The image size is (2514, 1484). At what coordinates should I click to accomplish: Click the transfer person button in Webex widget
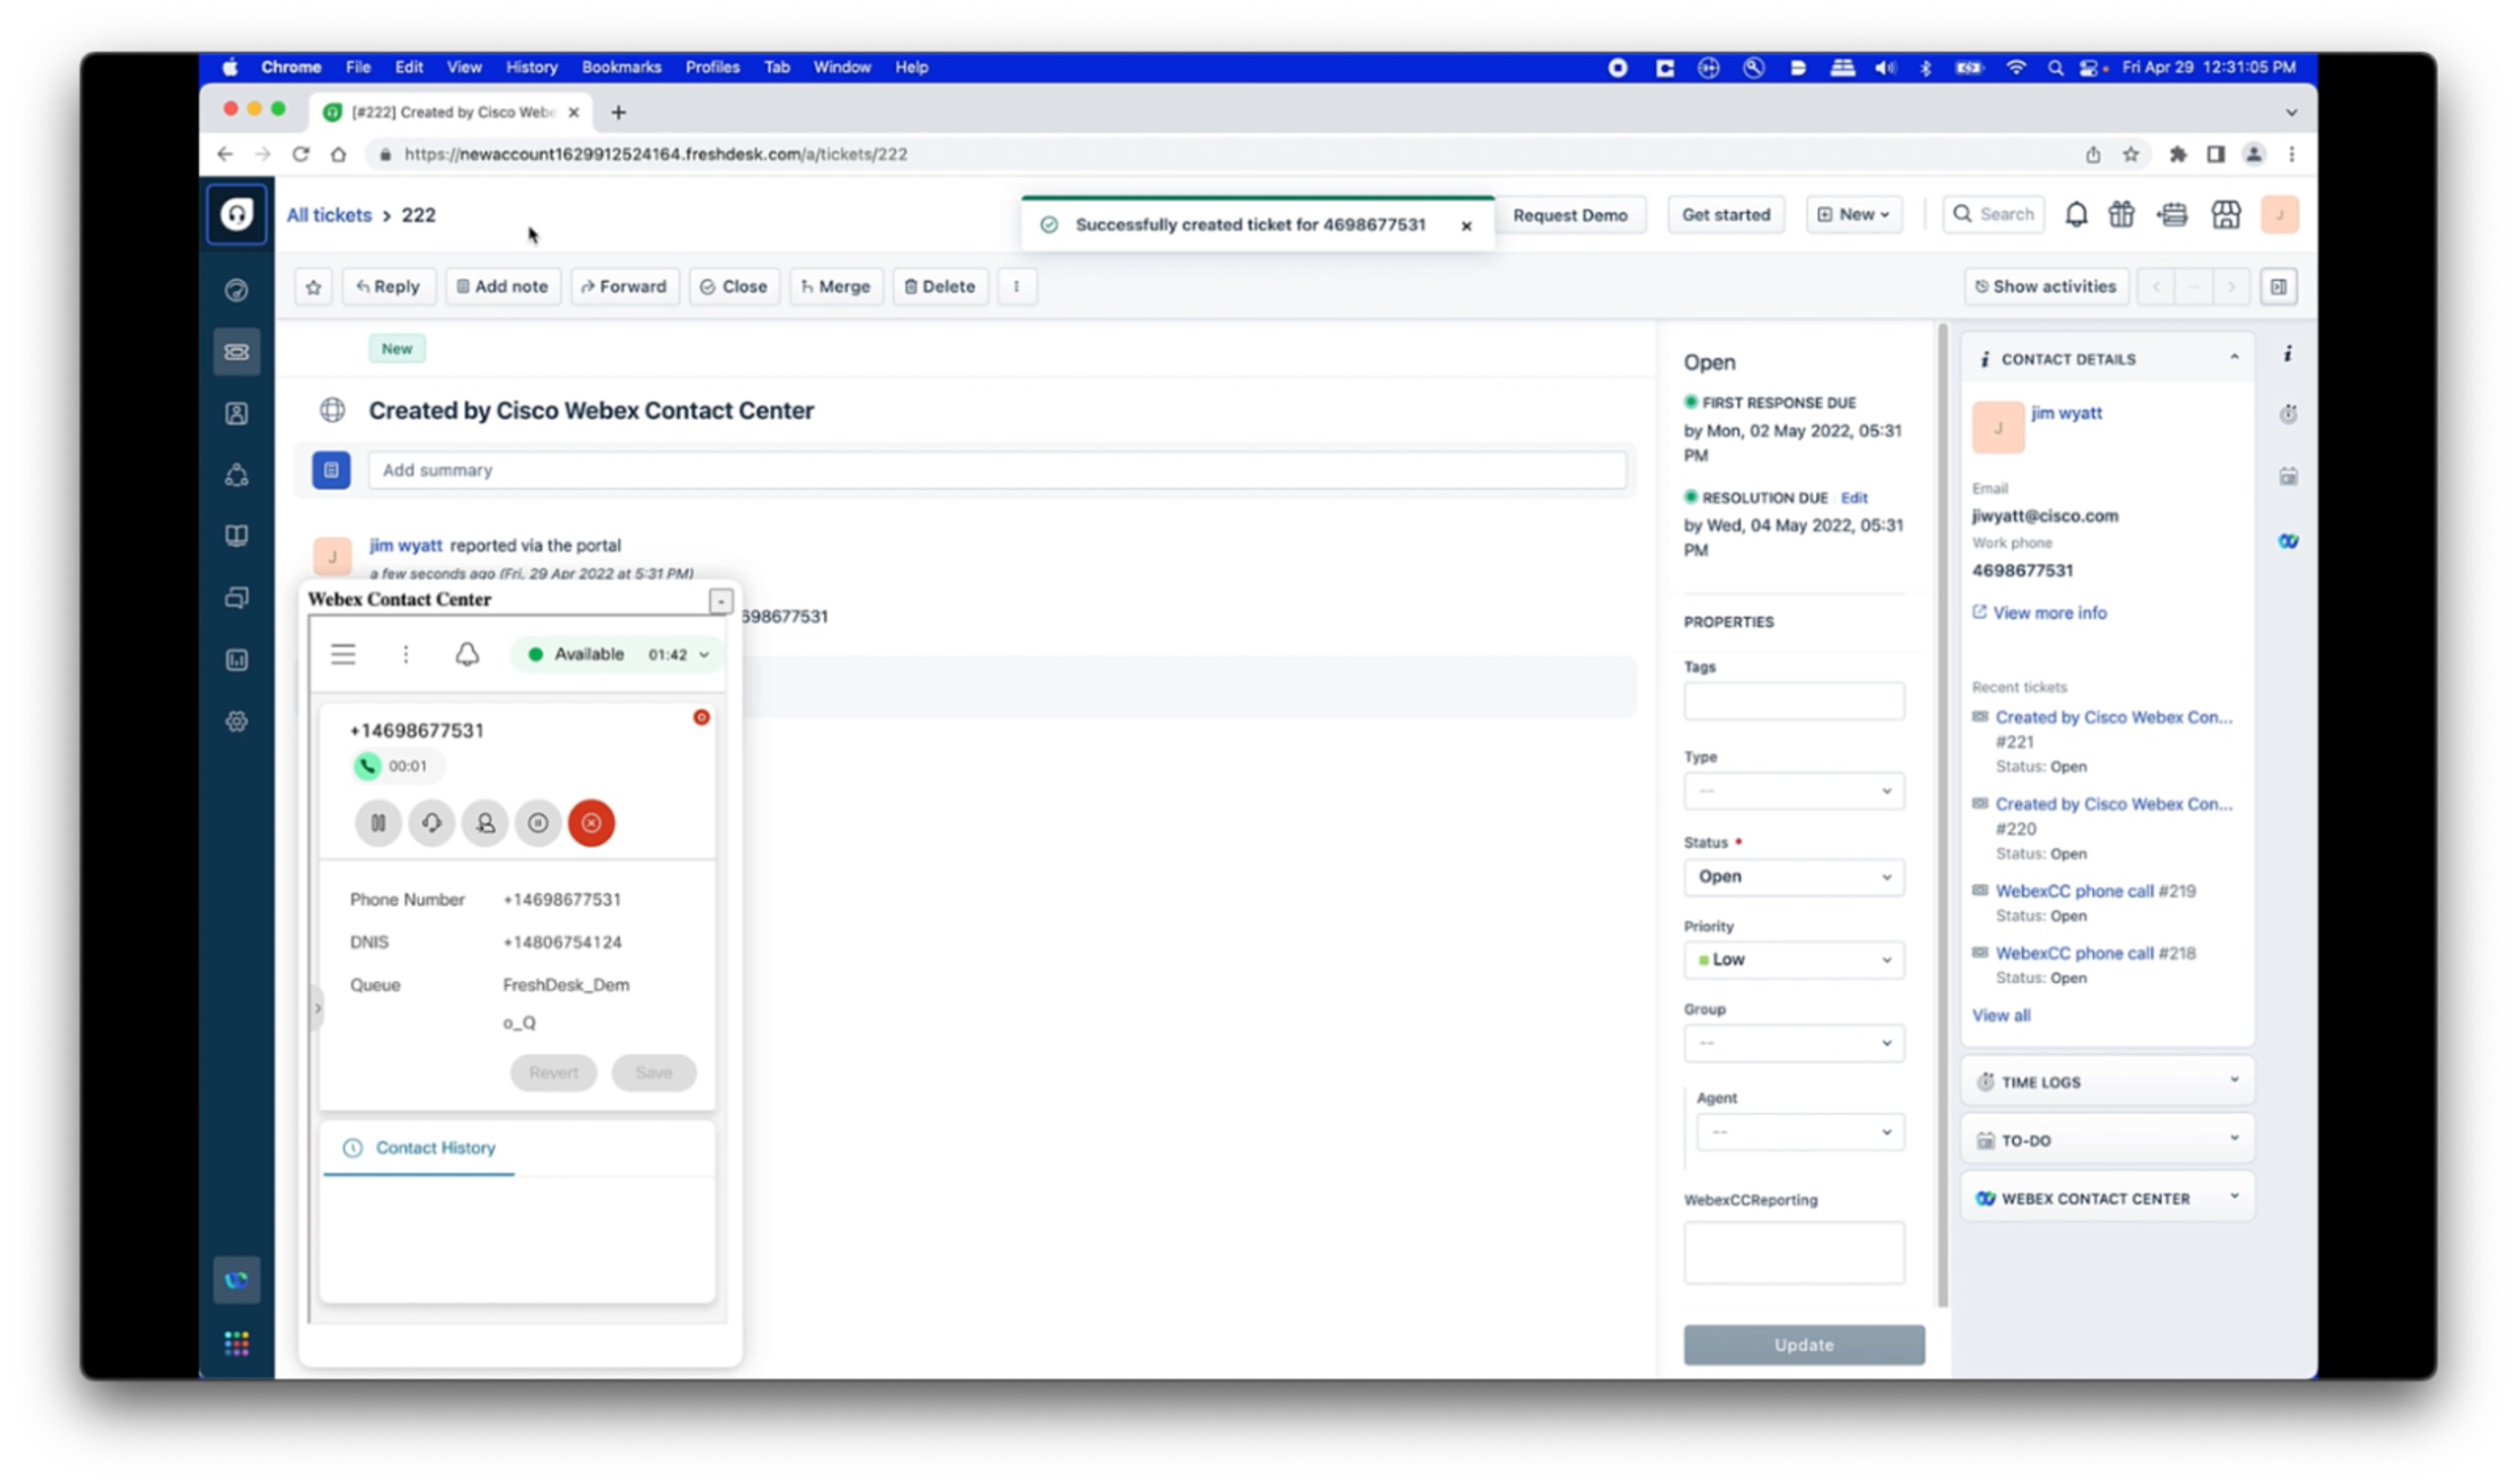(485, 823)
